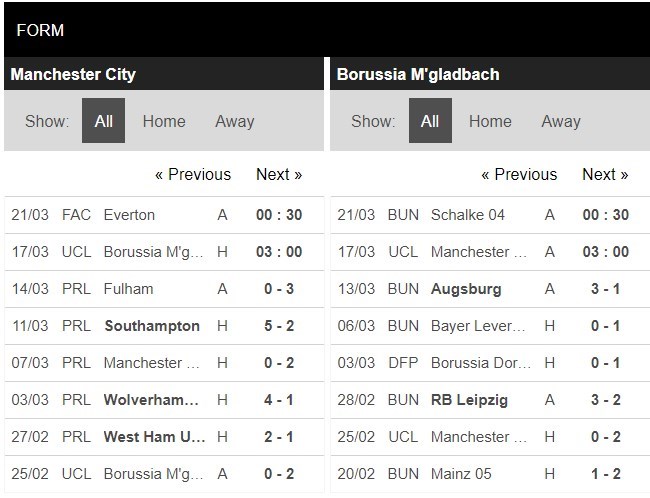Go to Previous Manchester City matches

point(193,174)
